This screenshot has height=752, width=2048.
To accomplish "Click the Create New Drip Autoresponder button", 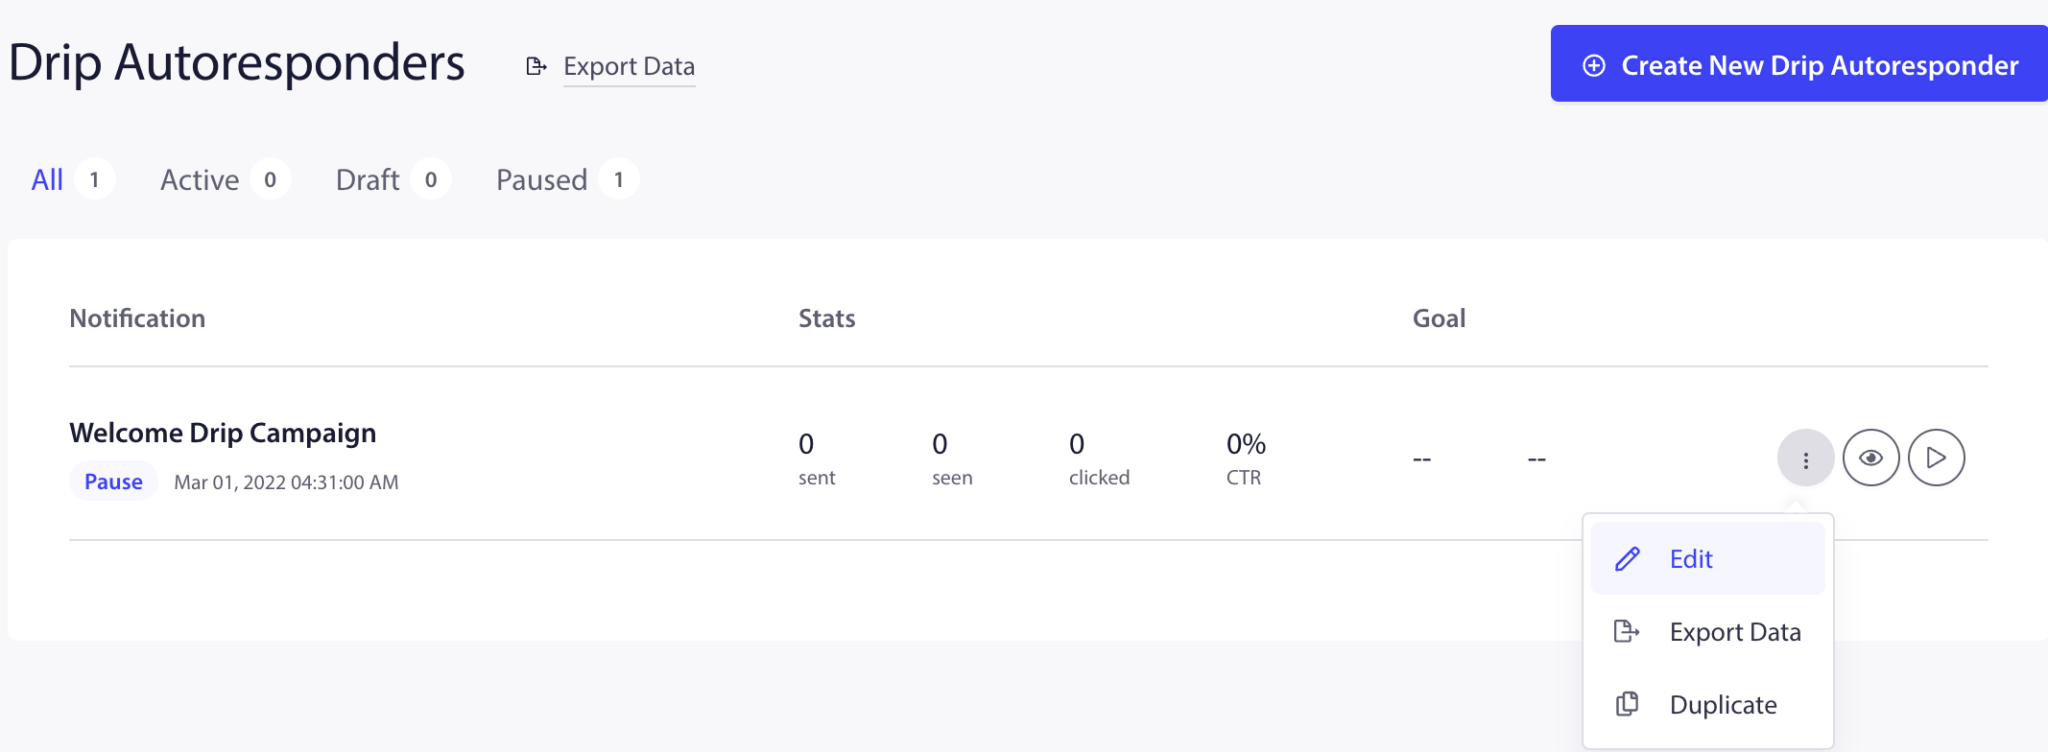I will click(1798, 64).
